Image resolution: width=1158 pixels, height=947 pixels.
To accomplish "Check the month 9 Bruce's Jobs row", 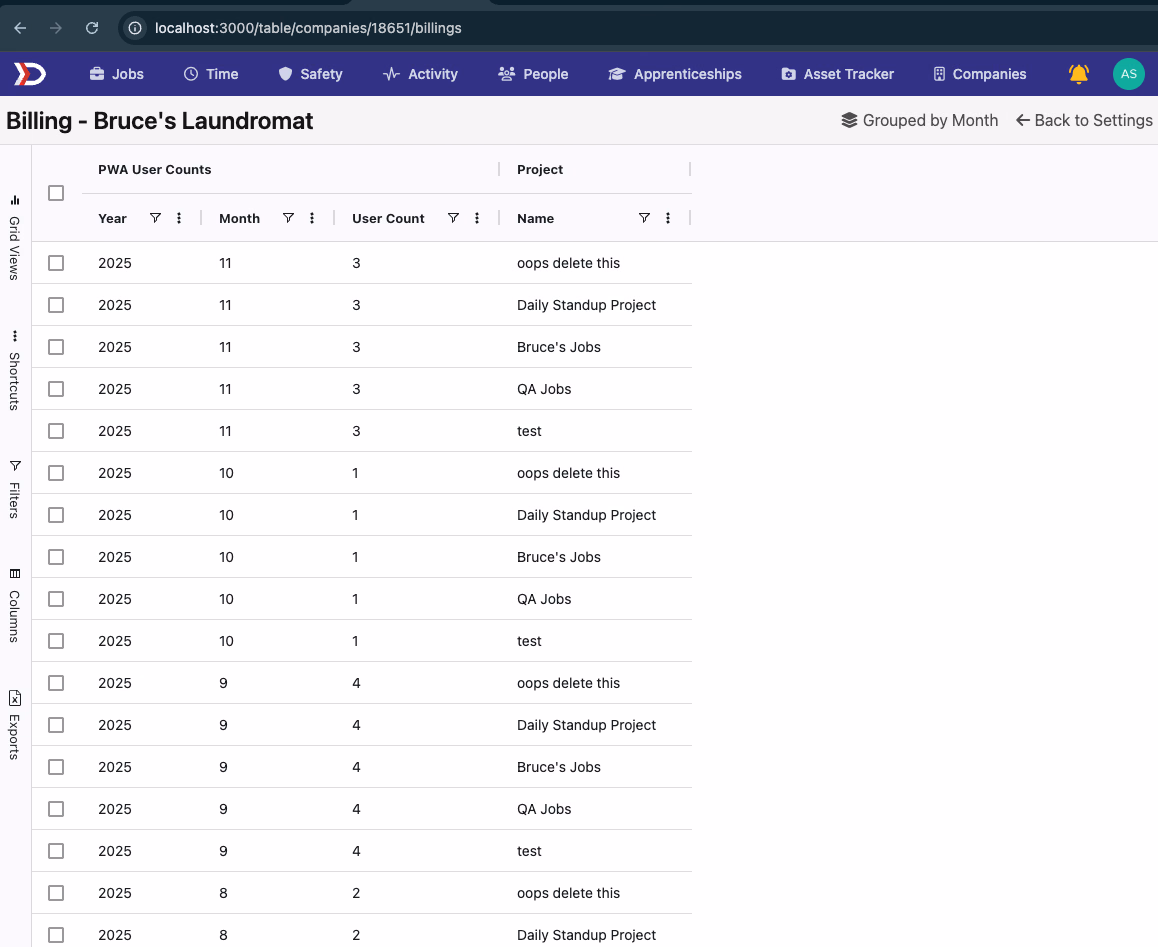I will click(56, 767).
